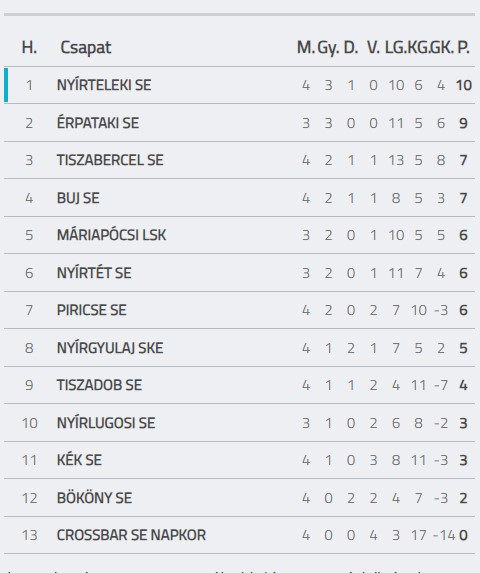
Task: Open PIRICSE SE team row
Action: [239, 310]
